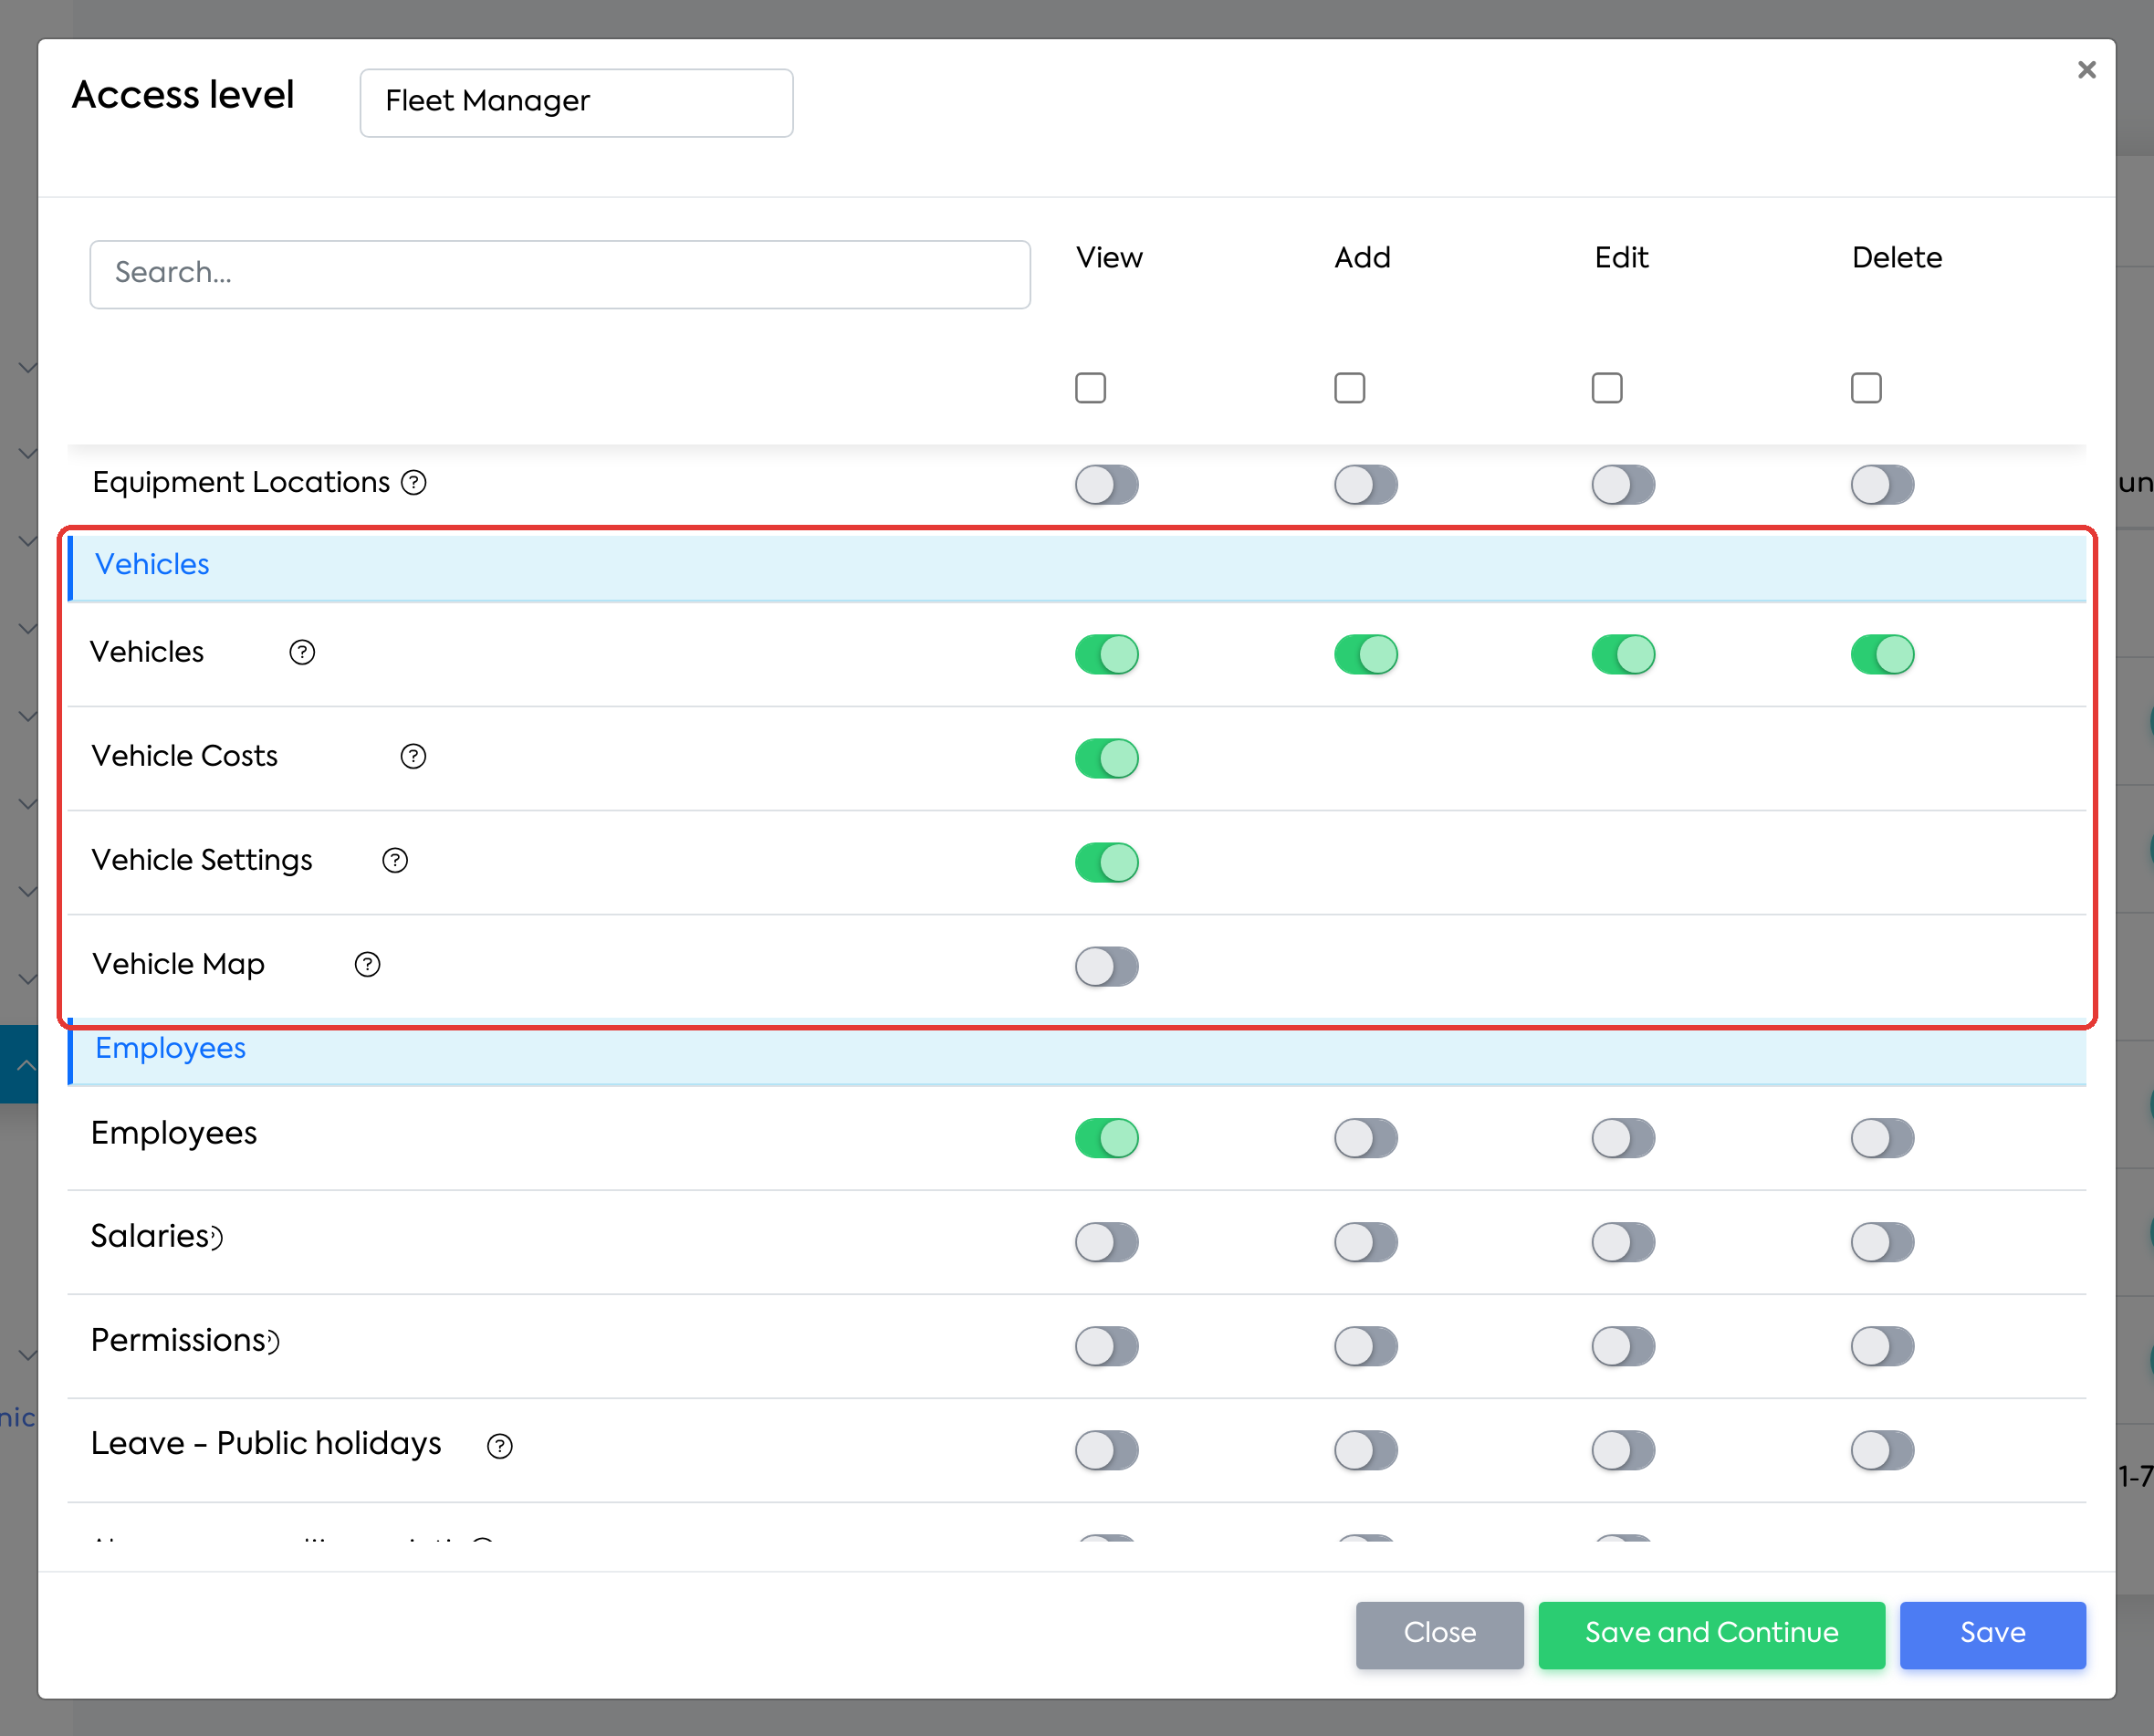Screen dimensions: 2154x1736
Task: Click help icon beside Vehicle Map
Action: click(x=368, y=965)
